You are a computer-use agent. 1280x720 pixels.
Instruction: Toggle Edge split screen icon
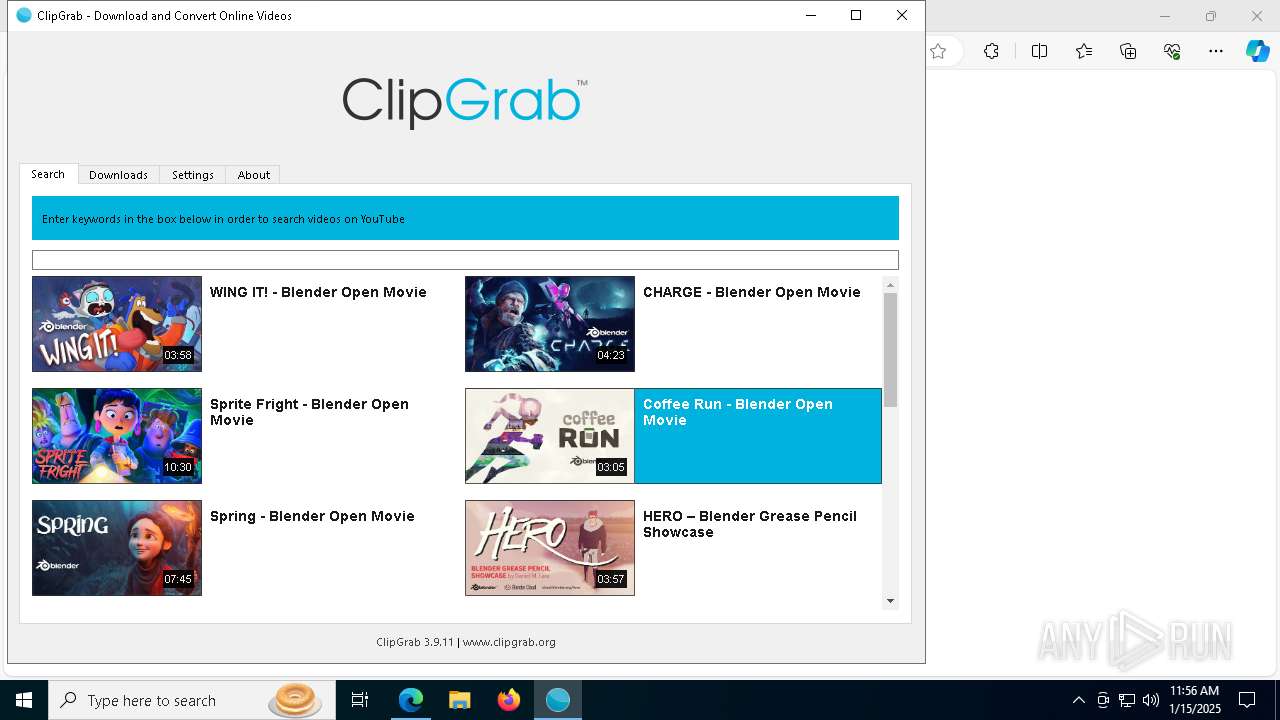tap(1039, 52)
